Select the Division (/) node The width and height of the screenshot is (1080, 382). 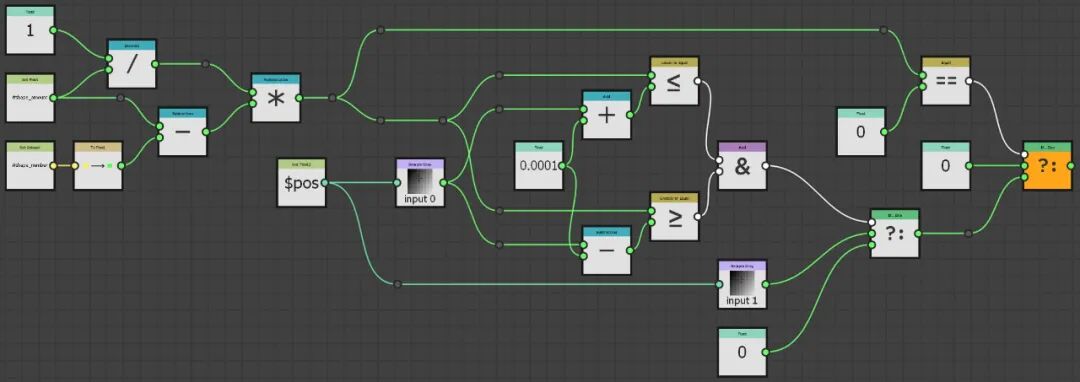point(132,64)
